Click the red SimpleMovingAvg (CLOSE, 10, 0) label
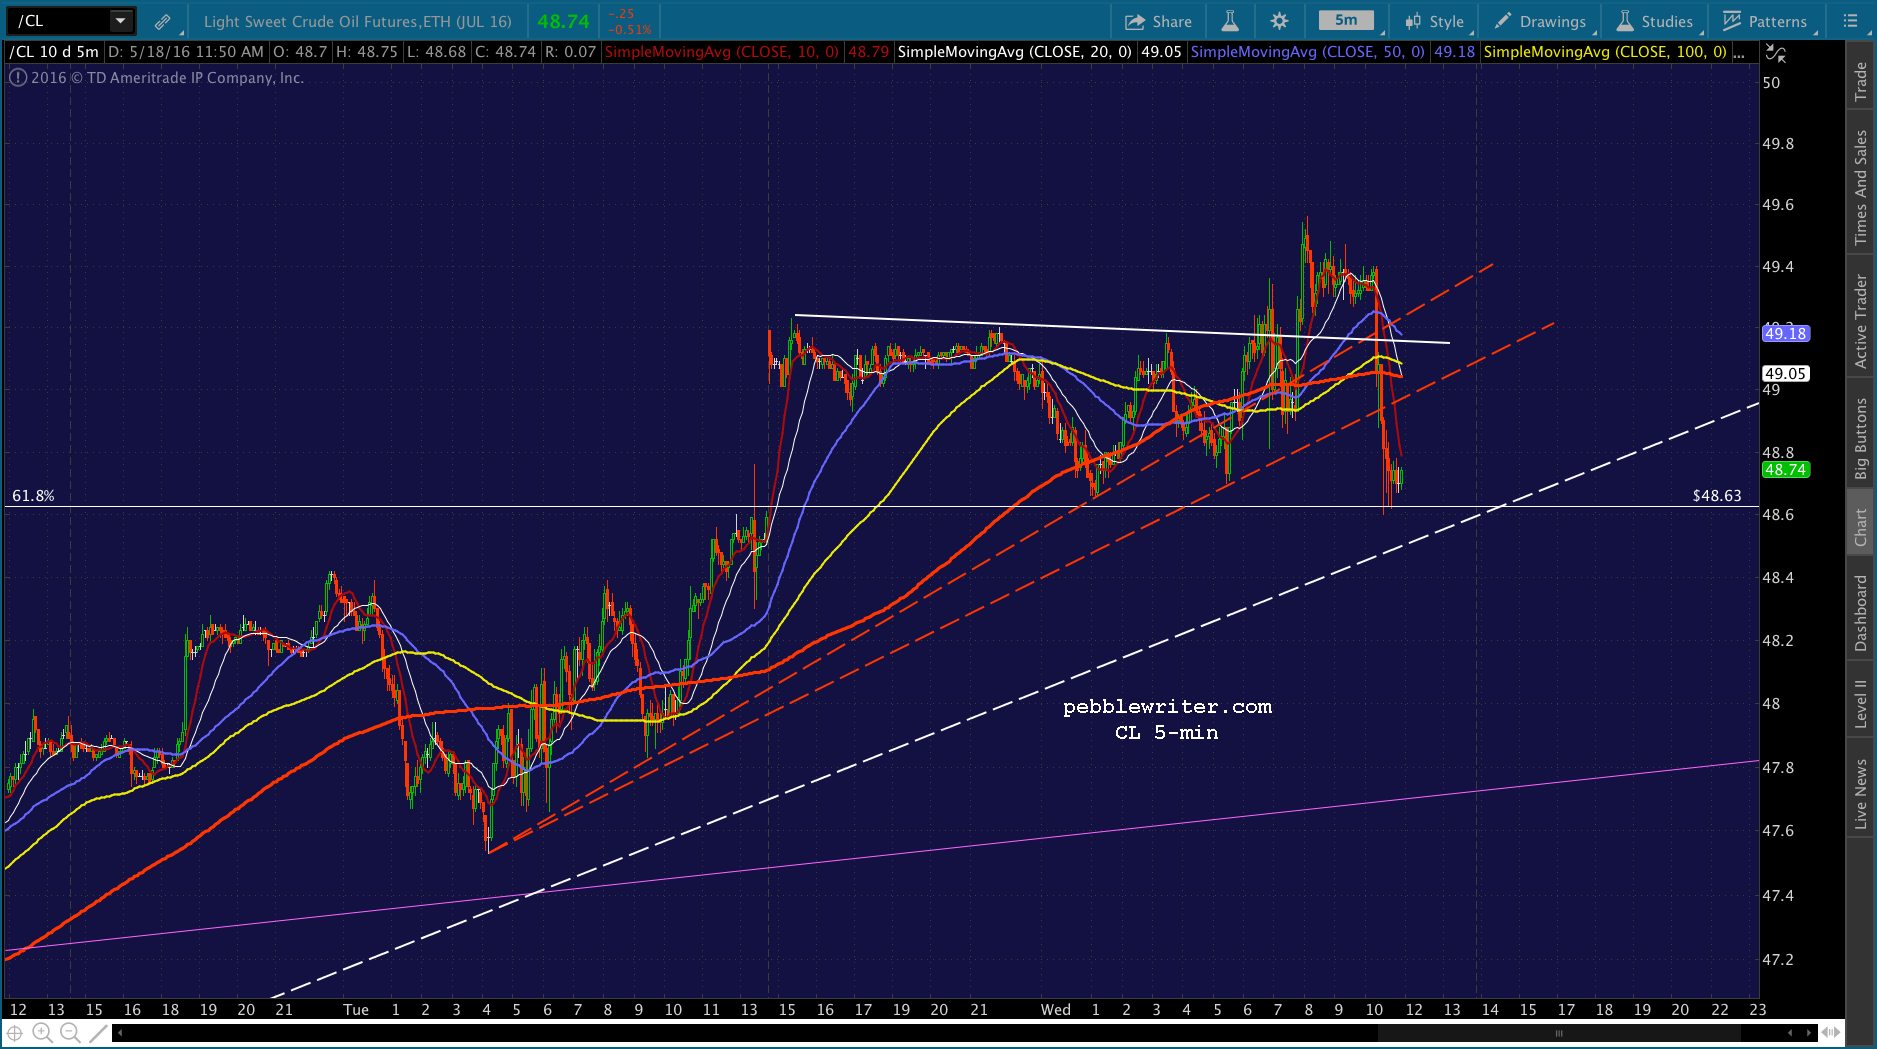1877x1049 pixels. click(721, 52)
